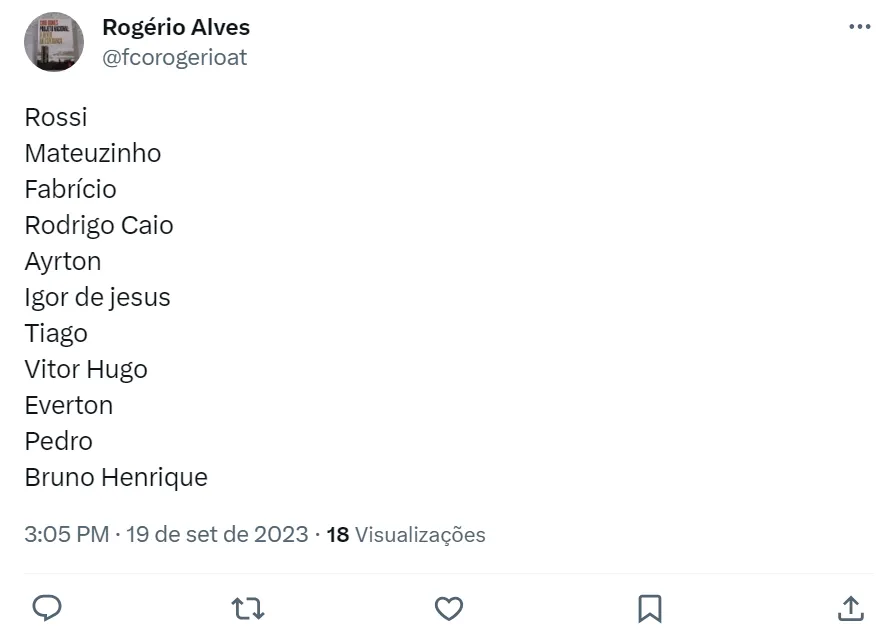
Task: Click the 18 Visualizações view count
Action: coord(406,535)
